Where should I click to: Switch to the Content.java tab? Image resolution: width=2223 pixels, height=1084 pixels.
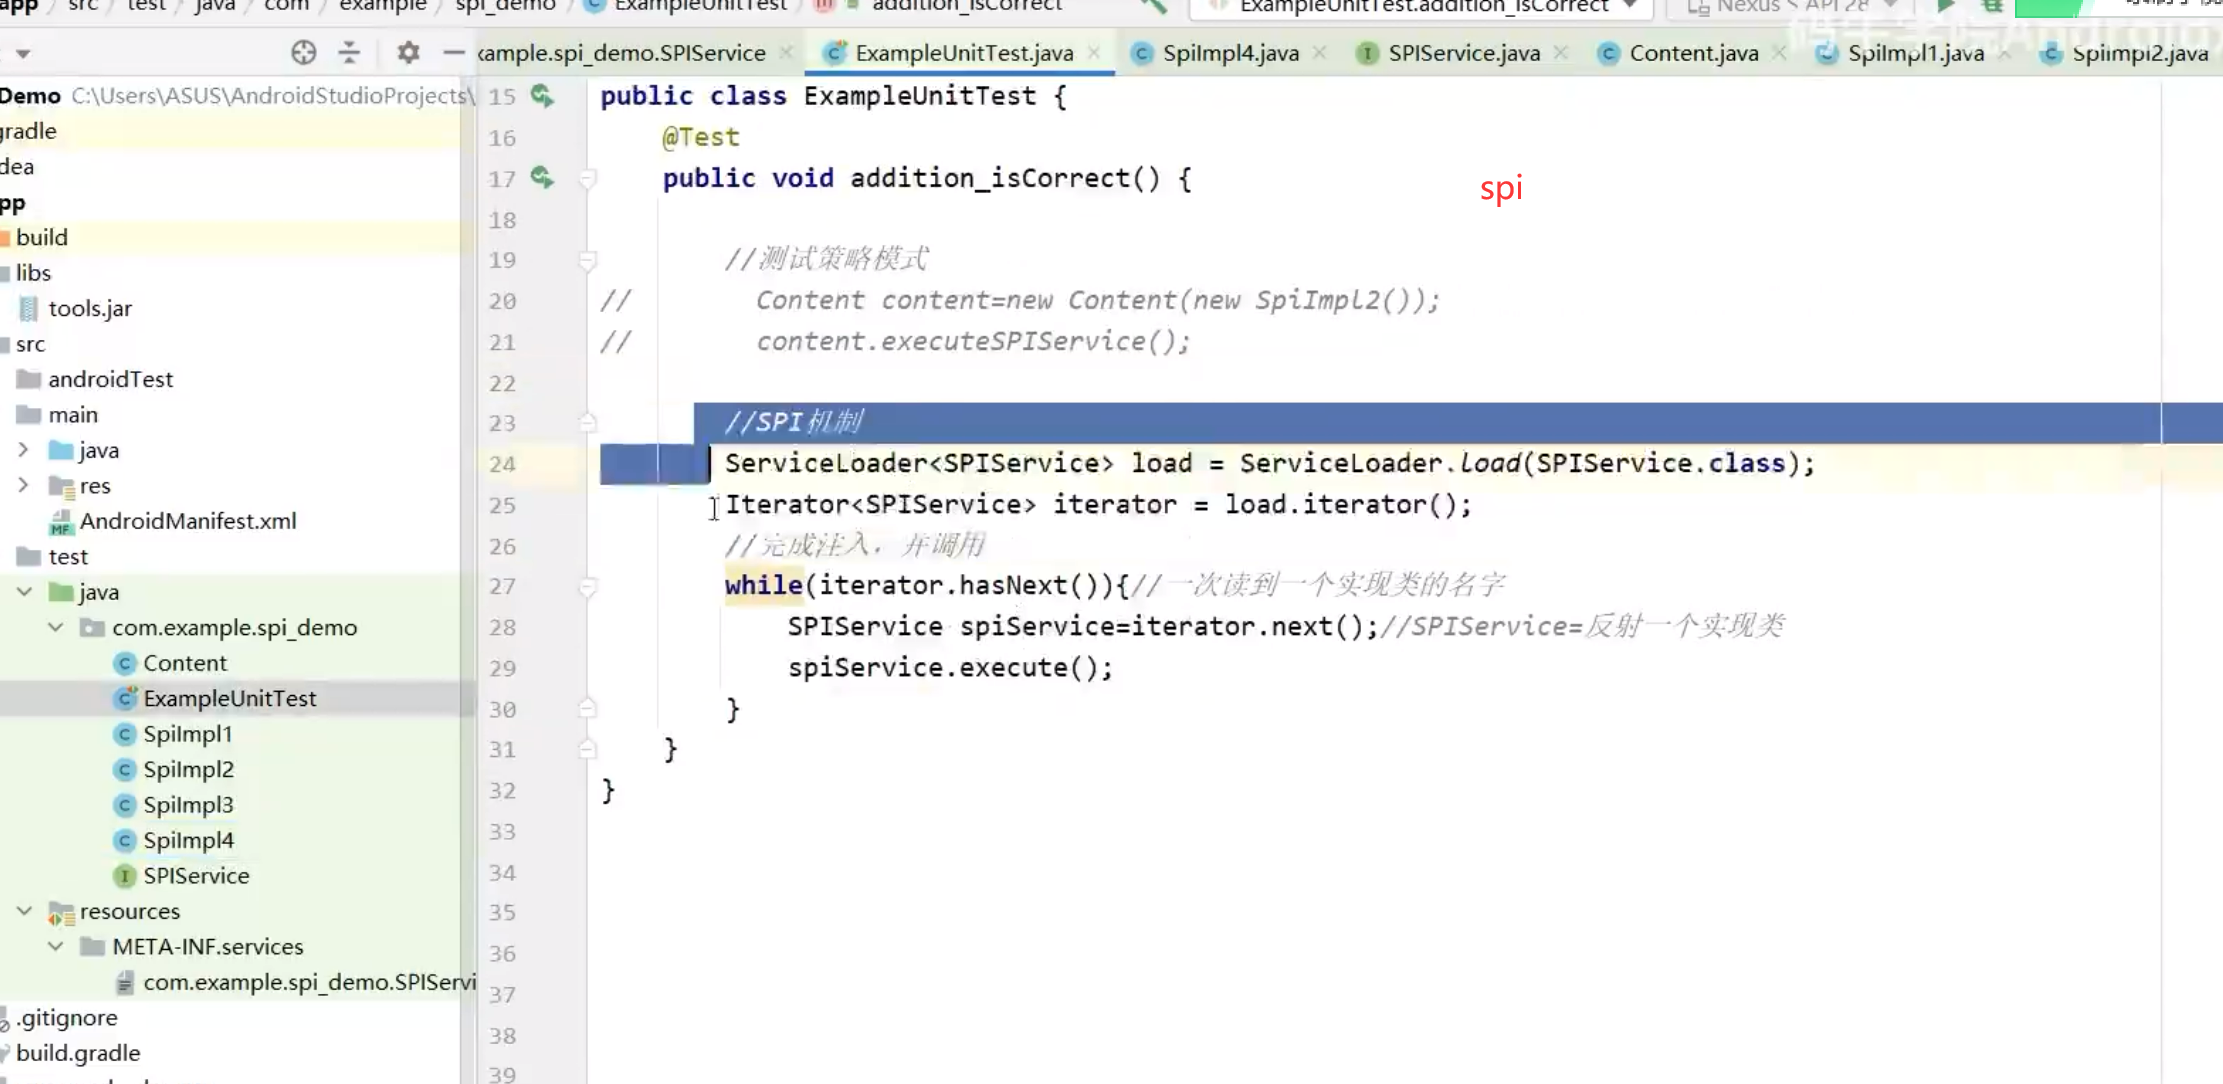(1693, 53)
